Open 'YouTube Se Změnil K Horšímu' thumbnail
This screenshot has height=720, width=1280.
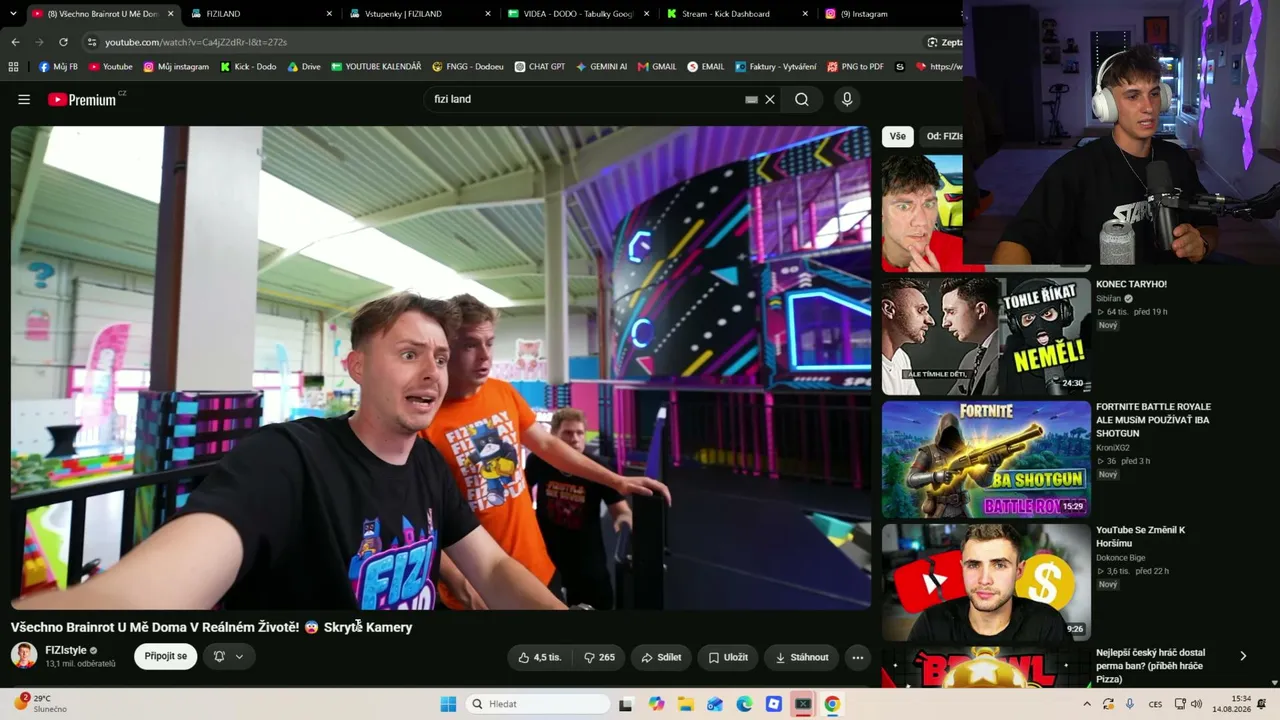(x=986, y=582)
